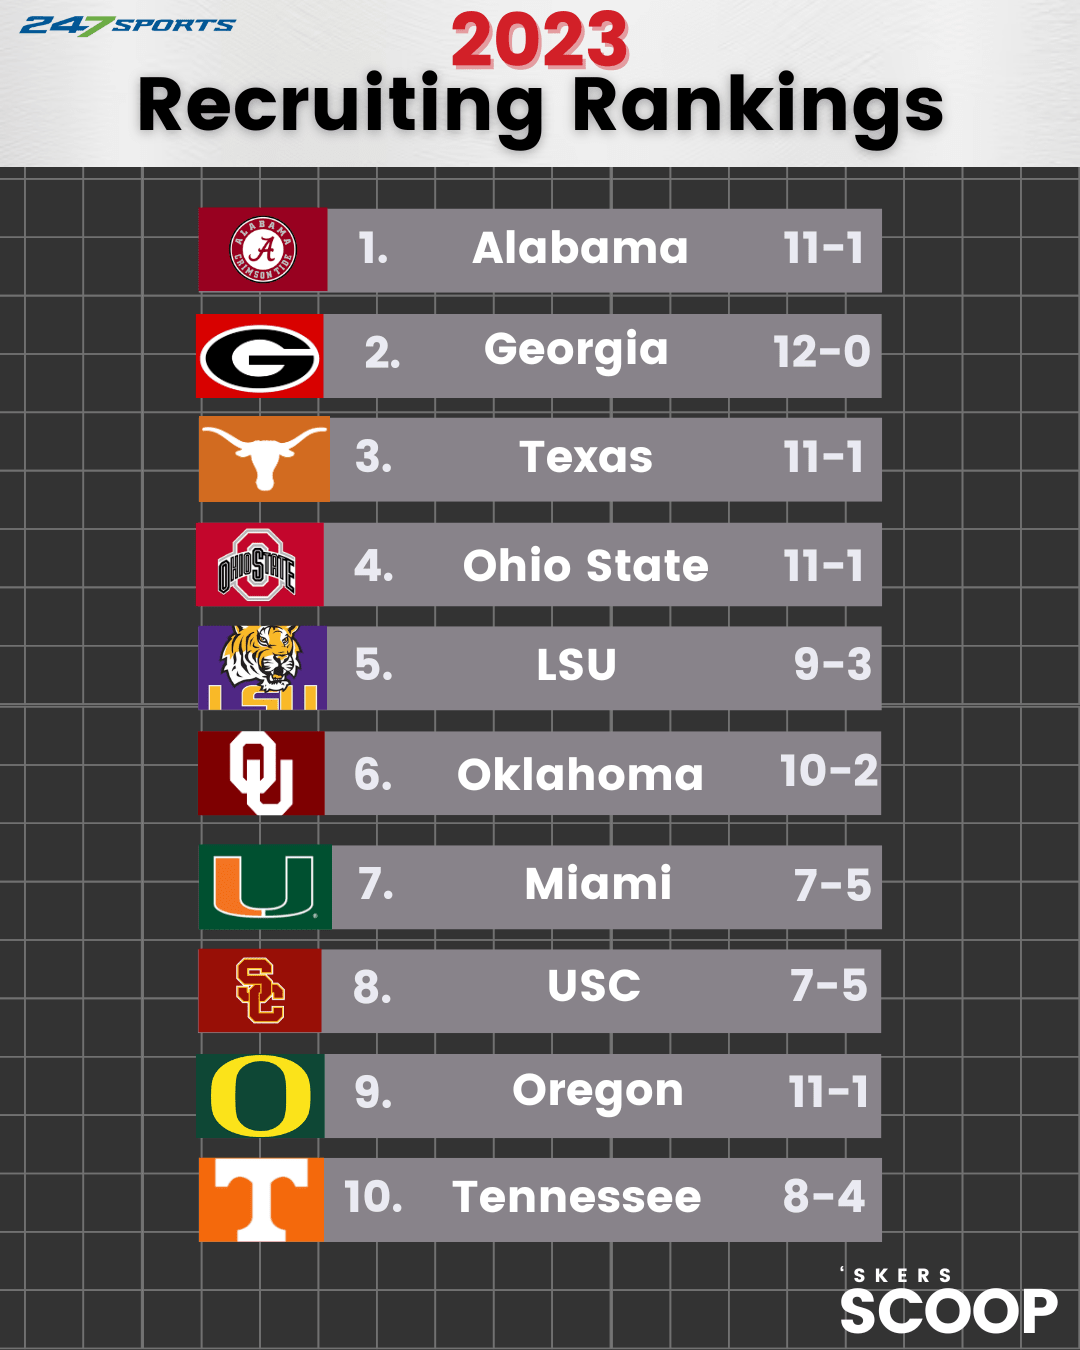Click the Skers Scoop logo
This screenshot has height=1350, width=1080.
click(x=948, y=1301)
